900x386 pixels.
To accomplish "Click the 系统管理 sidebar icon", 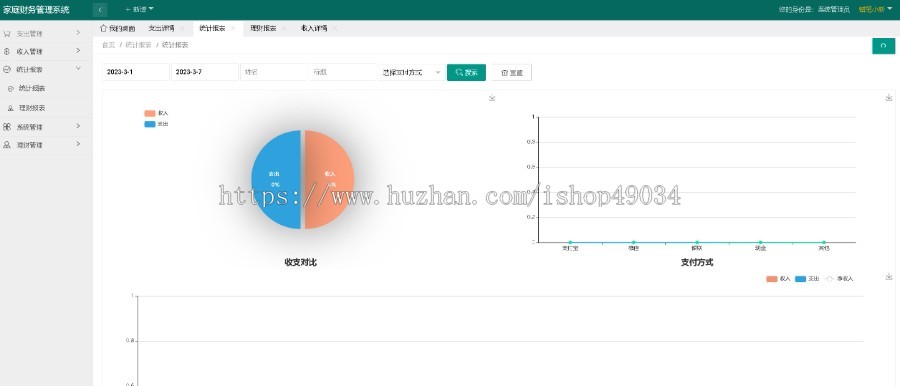I will [x=7, y=127].
